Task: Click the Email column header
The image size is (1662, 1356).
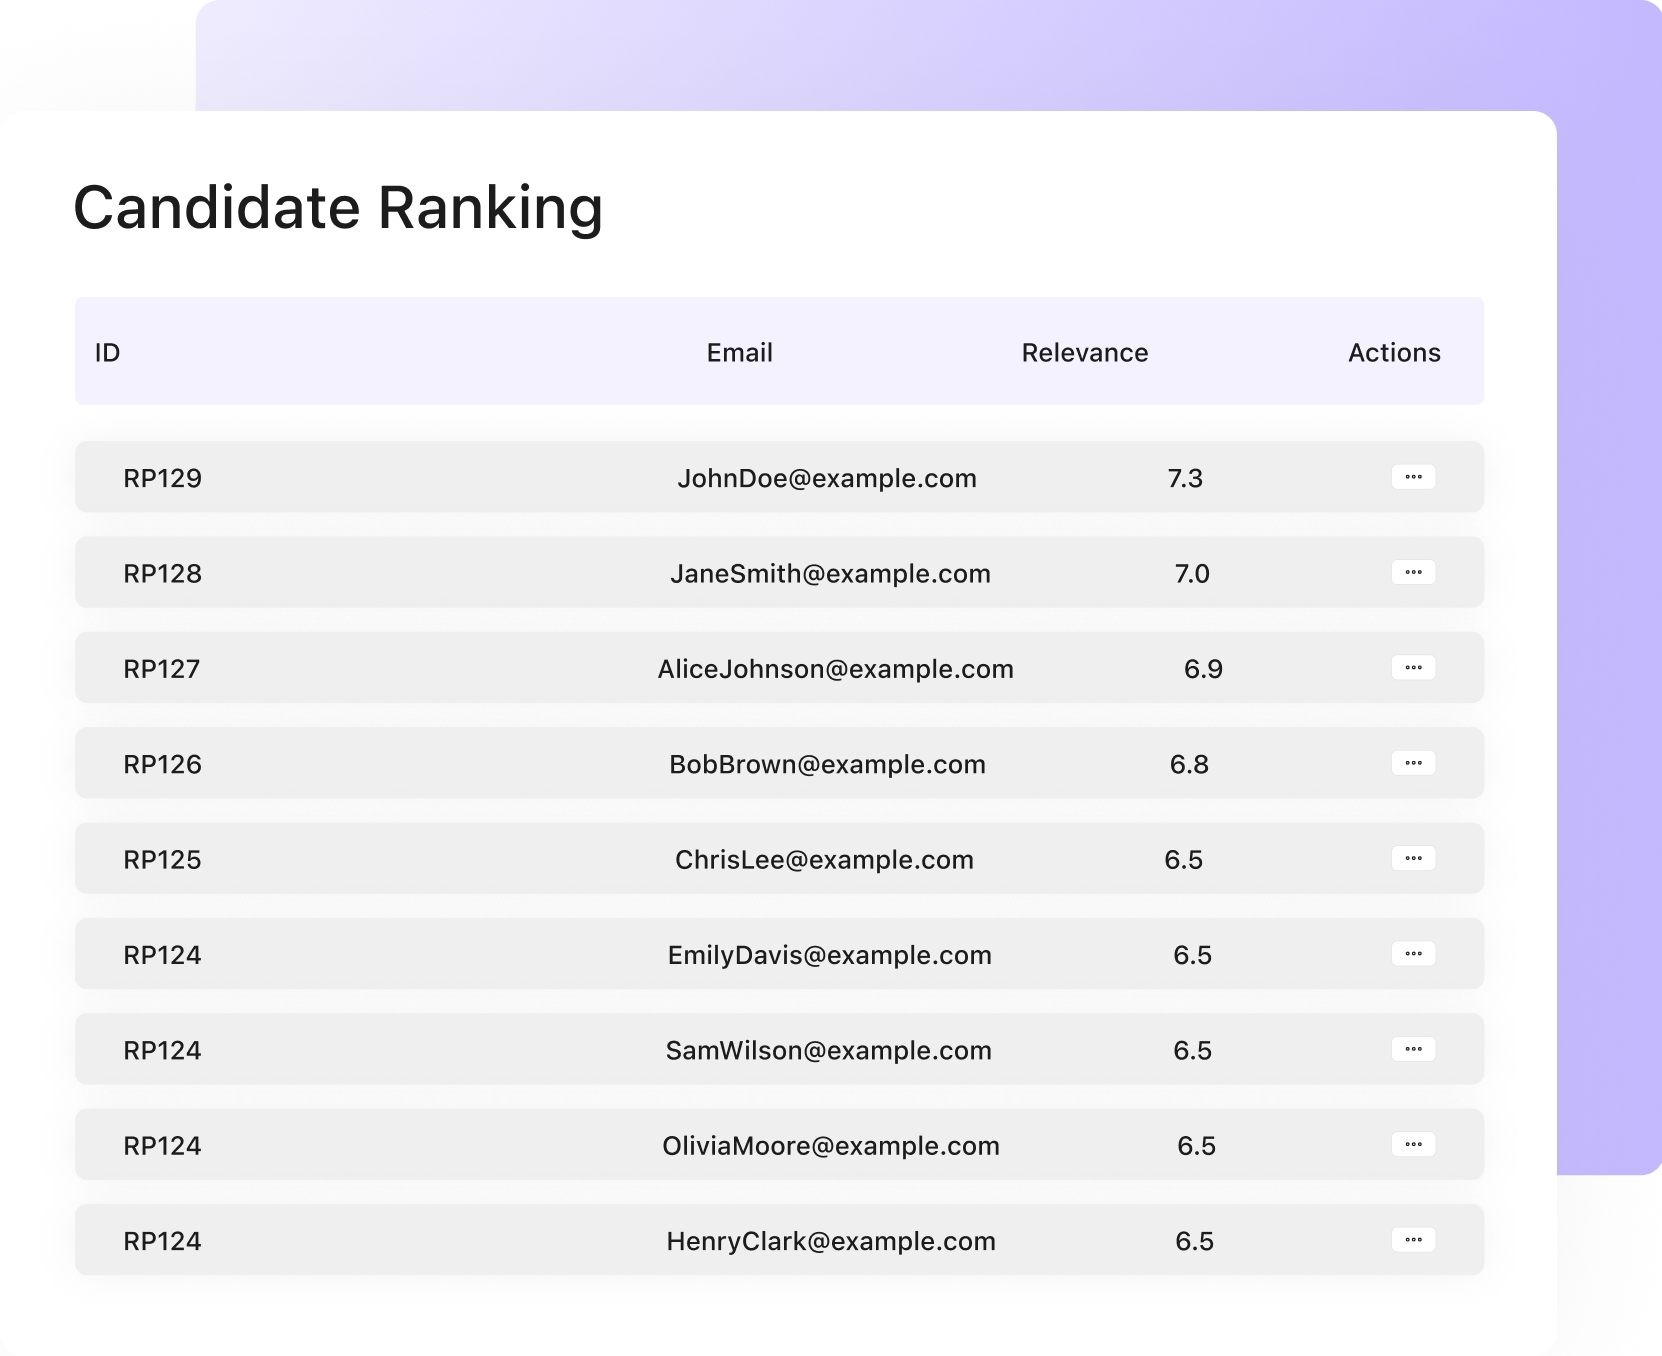Action: pyautogui.click(x=739, y=353)
